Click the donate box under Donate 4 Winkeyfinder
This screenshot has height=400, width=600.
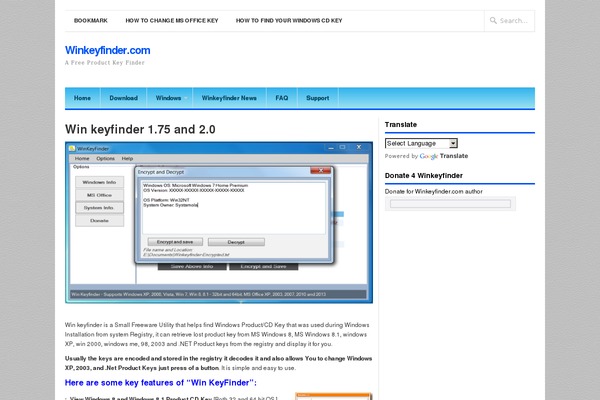(450, 204)
